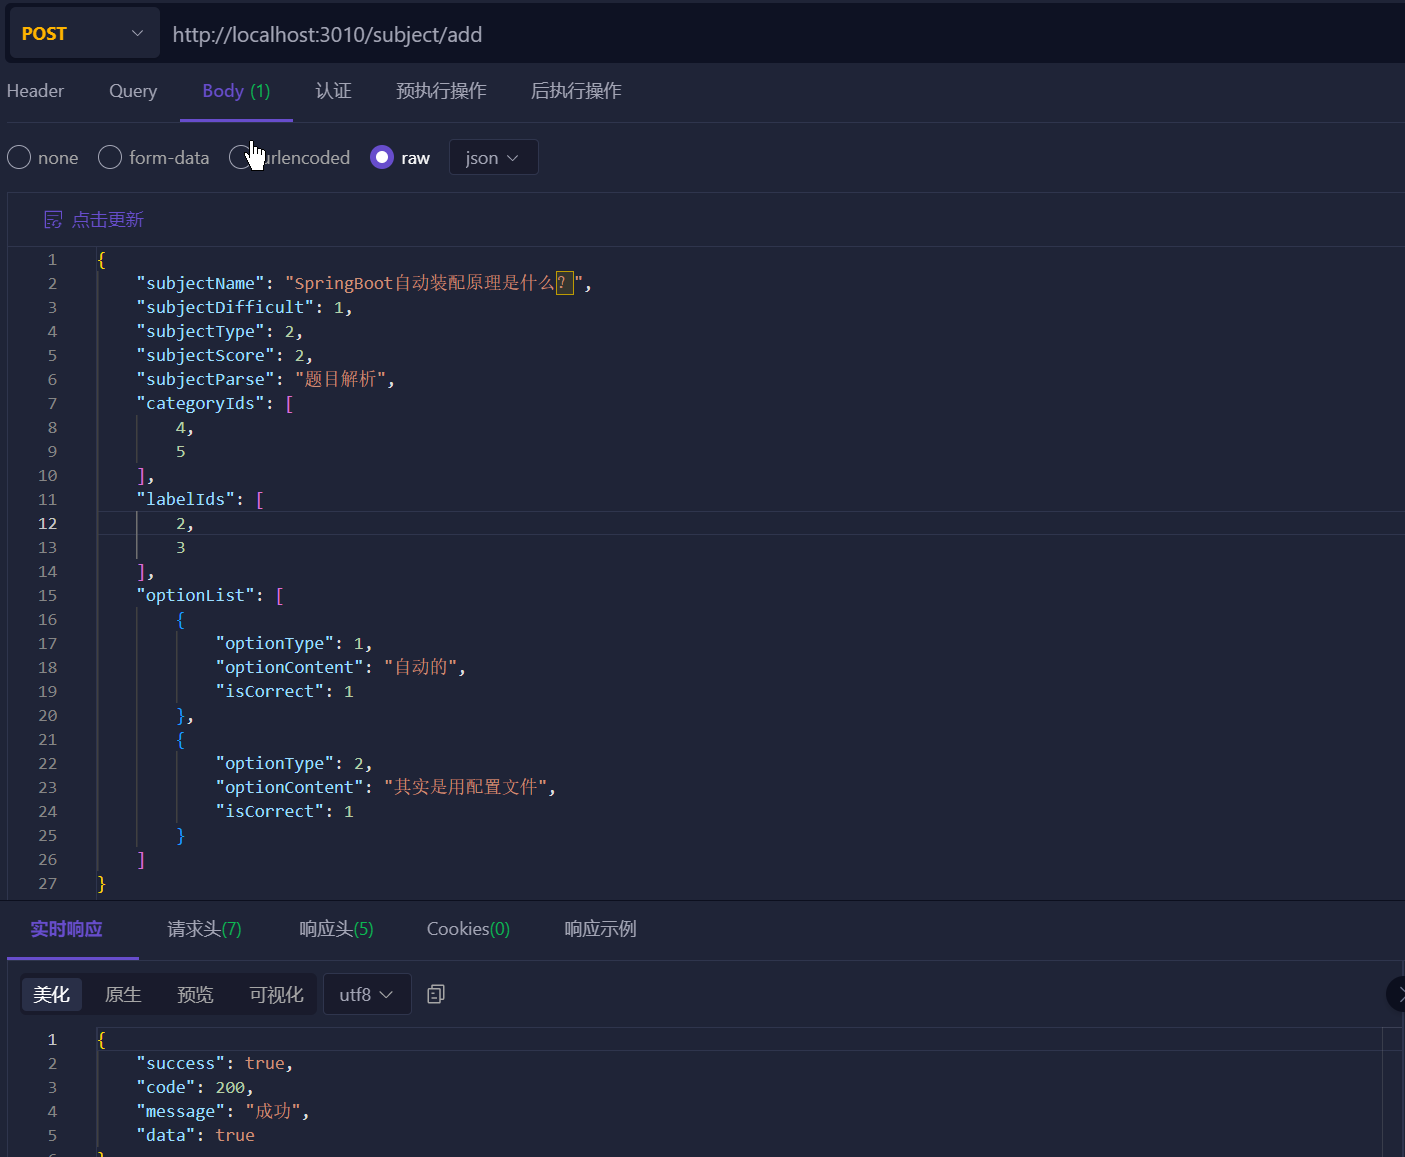Screen dimensions: 1405x1157
Task: Open the POST request method dropdown
Action: pos(84,33)
